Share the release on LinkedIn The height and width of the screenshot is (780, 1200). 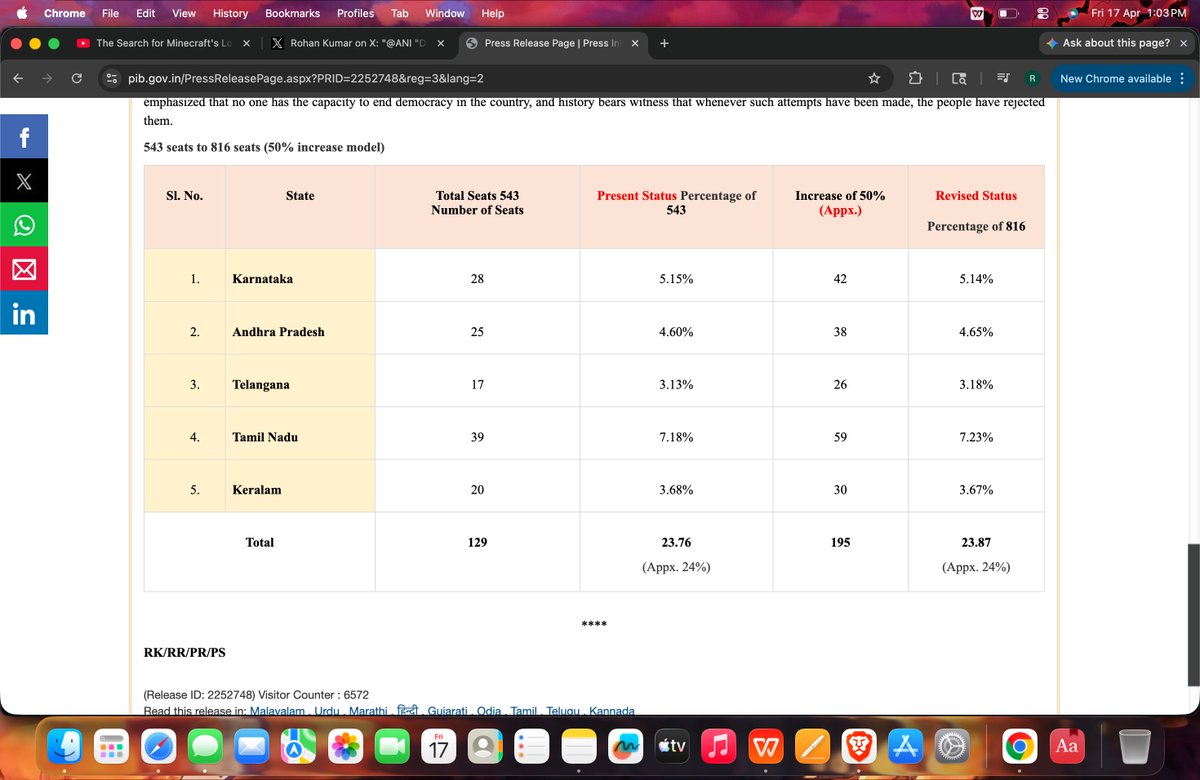tap(24, 313)
